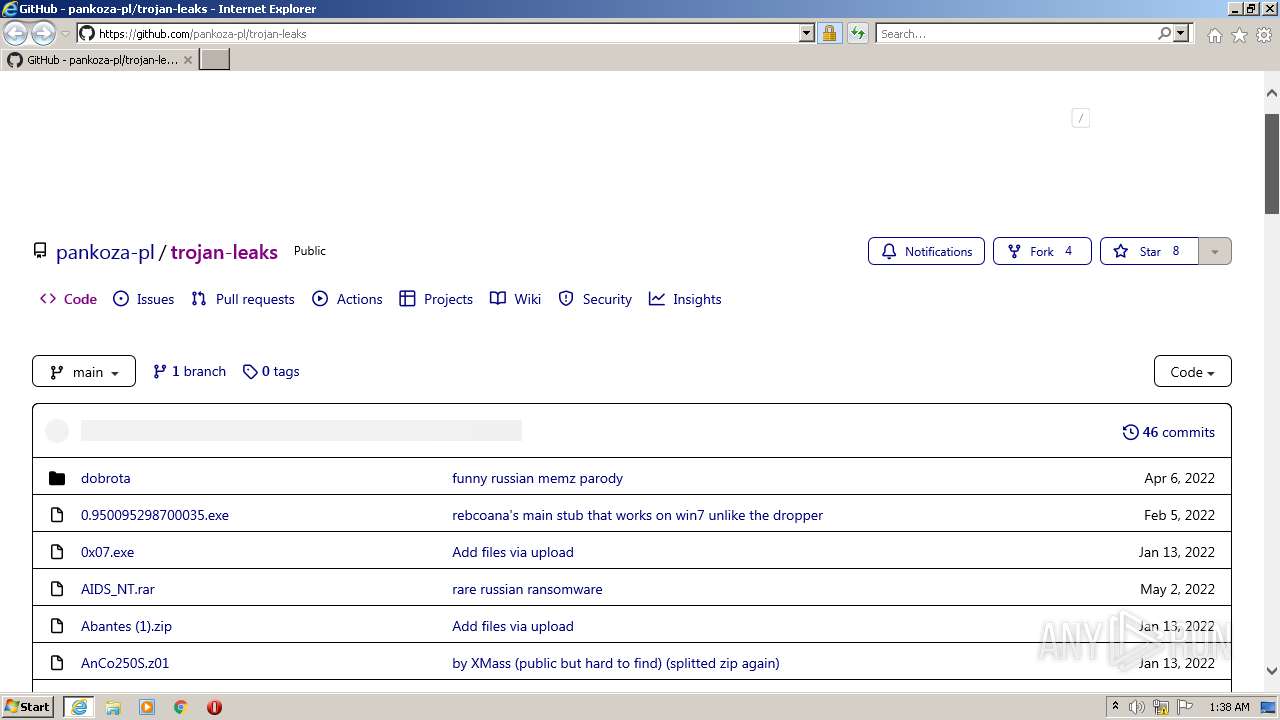1280x720 pixels.
Task: View the 1 branch link
Action: [x=189, y=371]
